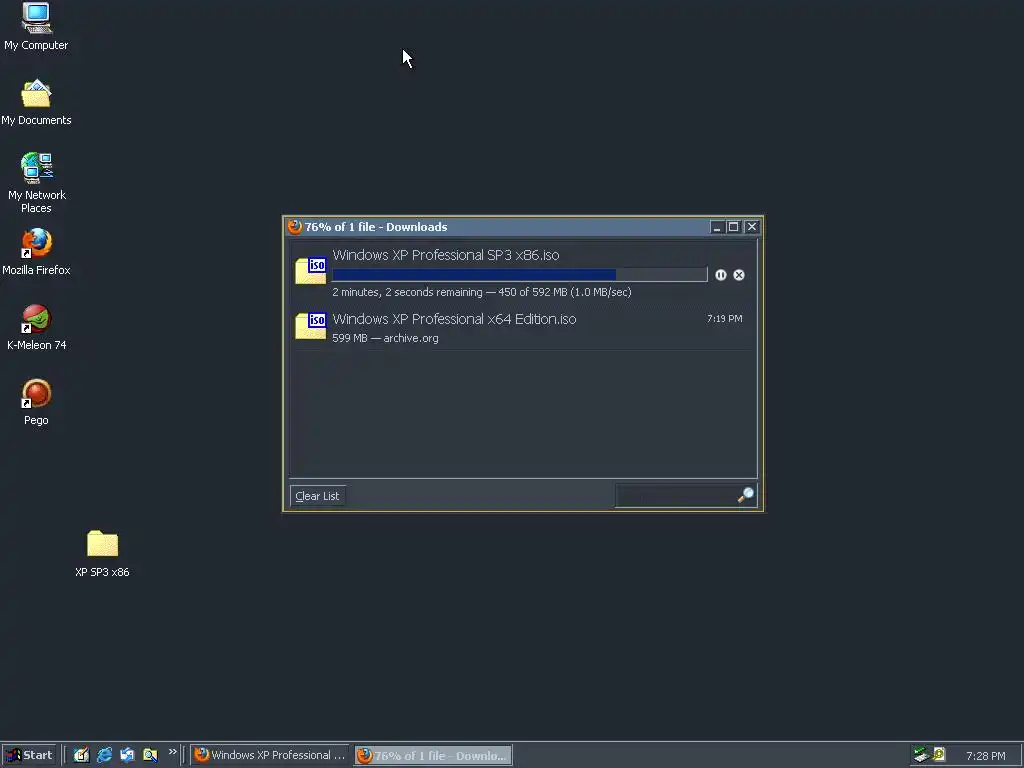
Task: Click the 599 MB — archive.org text
Action: (385, 338)
